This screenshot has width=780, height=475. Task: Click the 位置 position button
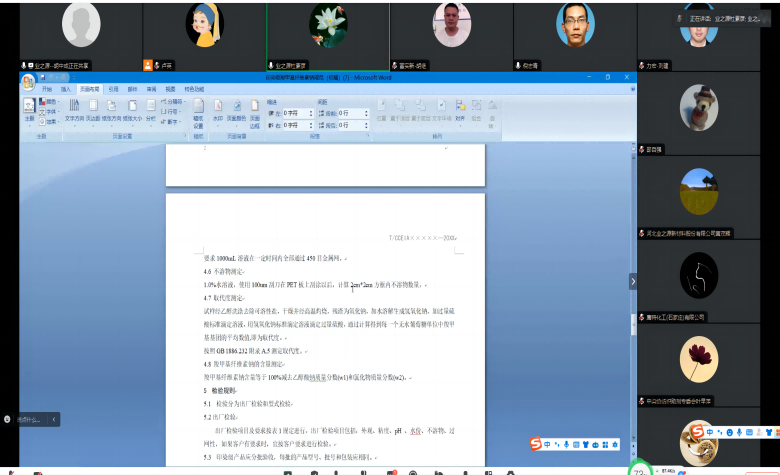382,110
